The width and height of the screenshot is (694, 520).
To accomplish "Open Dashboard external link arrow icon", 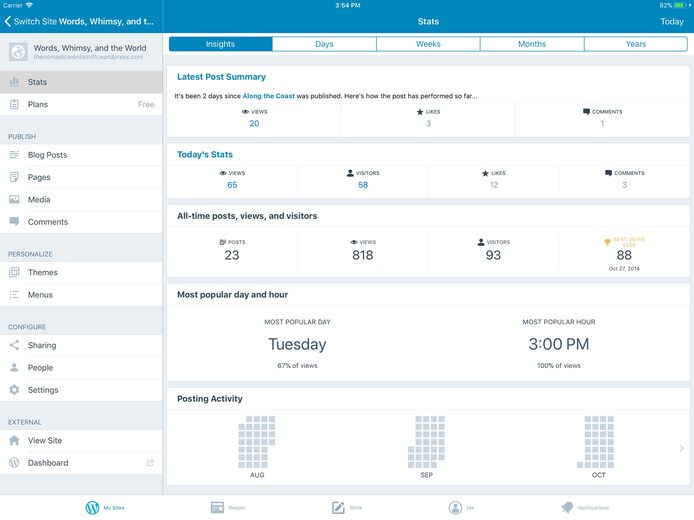I will (150, 462).
